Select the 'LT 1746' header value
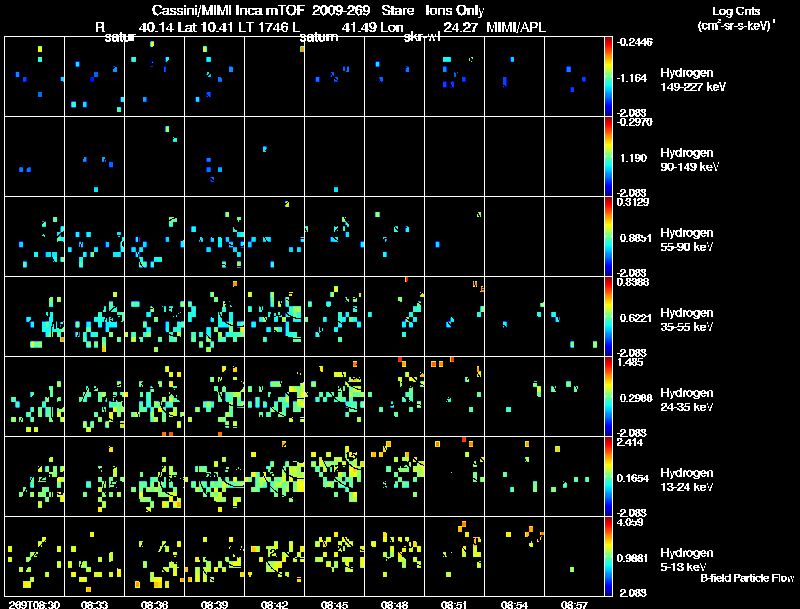 click(x=264, y=28)
